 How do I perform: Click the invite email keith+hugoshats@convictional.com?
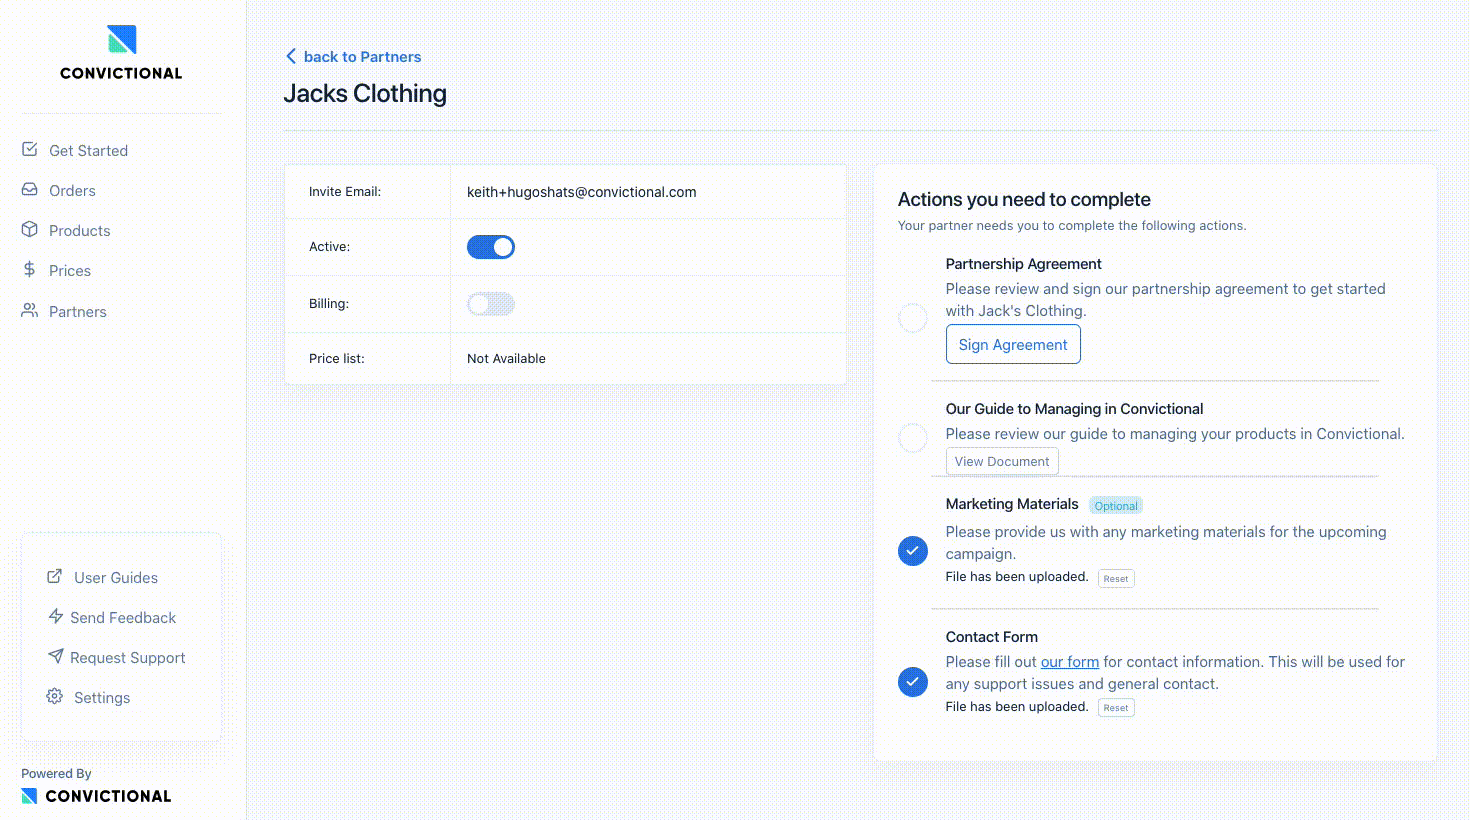pyautogui.click(x=582, y=192)
